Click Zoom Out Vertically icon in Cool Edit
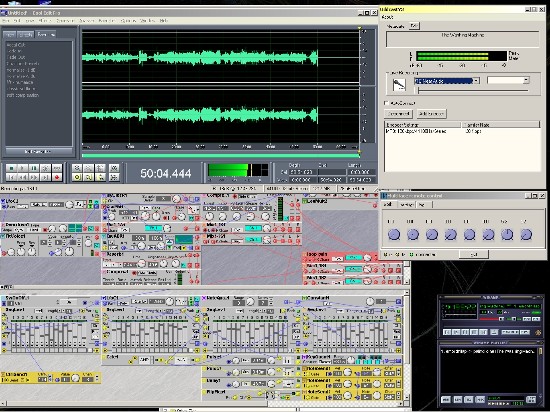Image resolution: width=550 pixels, height=412 pixels. [114, 177]
